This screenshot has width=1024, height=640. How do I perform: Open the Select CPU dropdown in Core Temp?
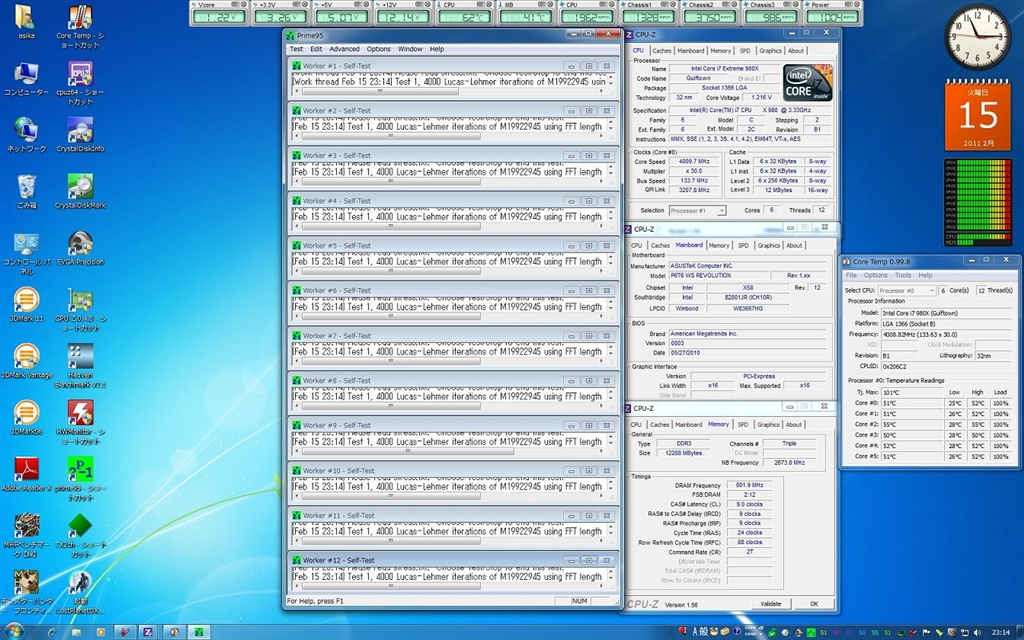click(905, 291)
